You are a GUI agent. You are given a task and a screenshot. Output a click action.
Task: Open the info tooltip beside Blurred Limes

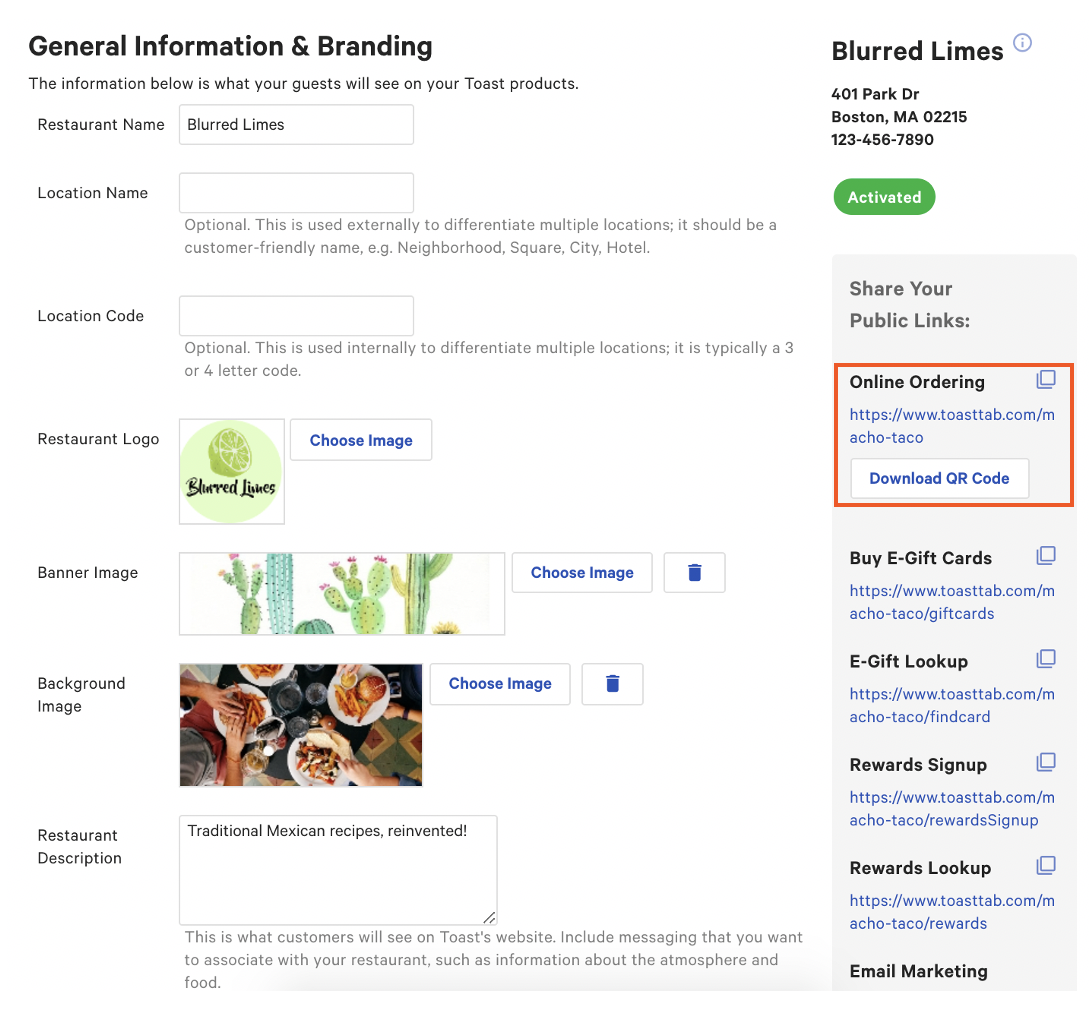pyautogui.click(x=1022, y=43)
